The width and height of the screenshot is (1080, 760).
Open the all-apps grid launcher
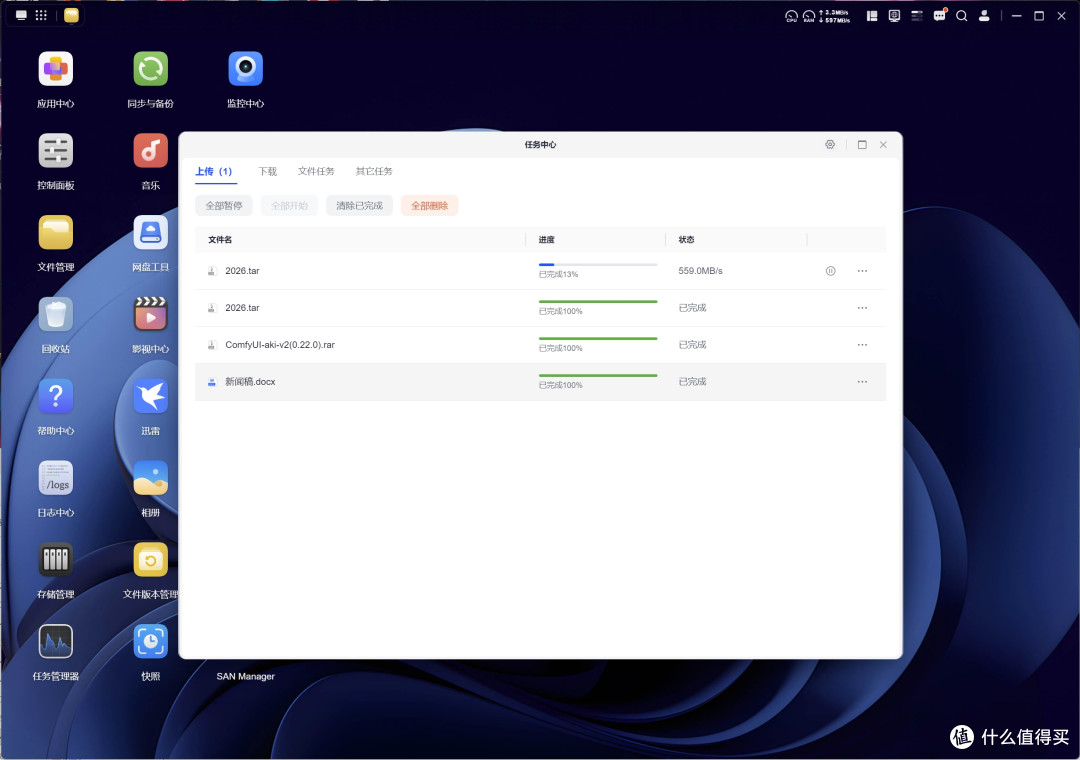41,15
